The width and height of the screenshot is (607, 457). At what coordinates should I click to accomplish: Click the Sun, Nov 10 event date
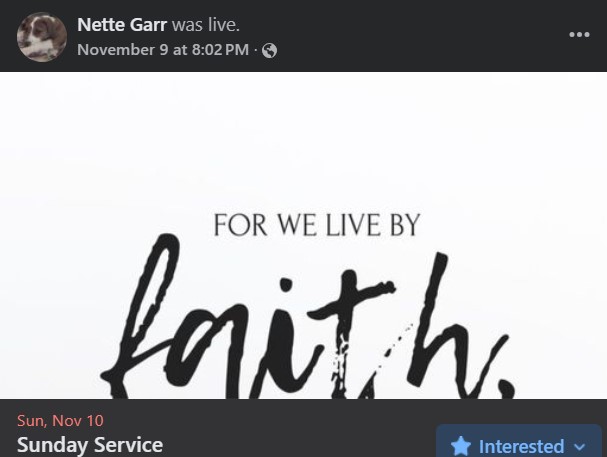point(60,421)
